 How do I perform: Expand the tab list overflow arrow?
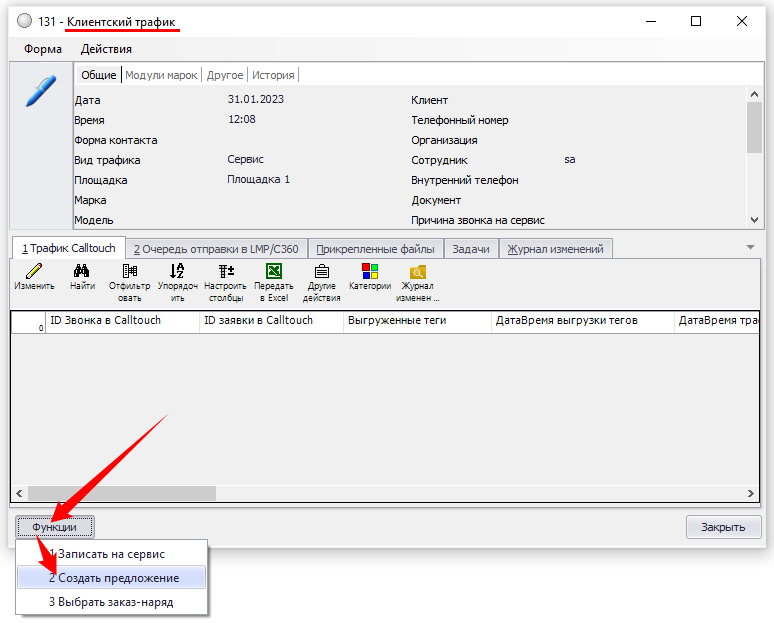click(750, 247)
